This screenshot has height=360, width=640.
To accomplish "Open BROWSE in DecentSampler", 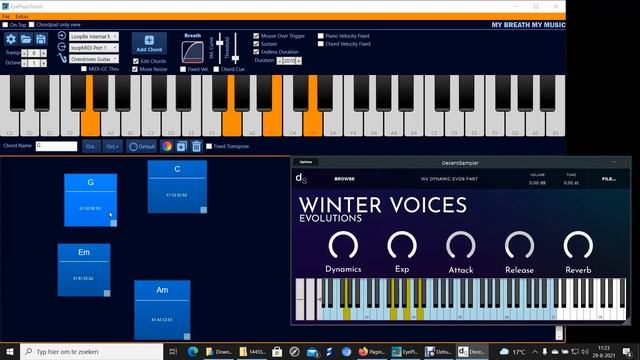I will click(344, 179).
